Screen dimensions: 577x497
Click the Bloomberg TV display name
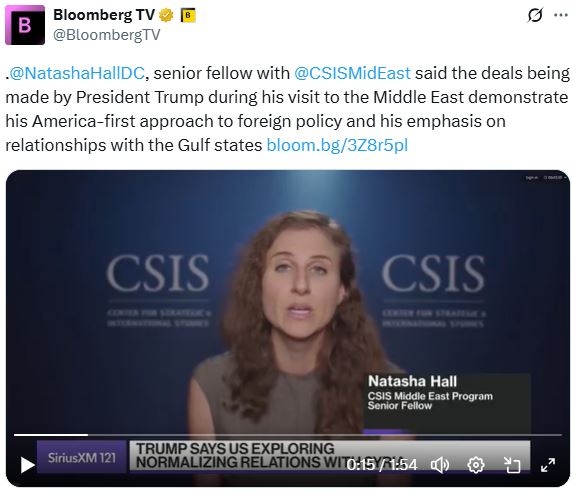(x=104, y=15)
